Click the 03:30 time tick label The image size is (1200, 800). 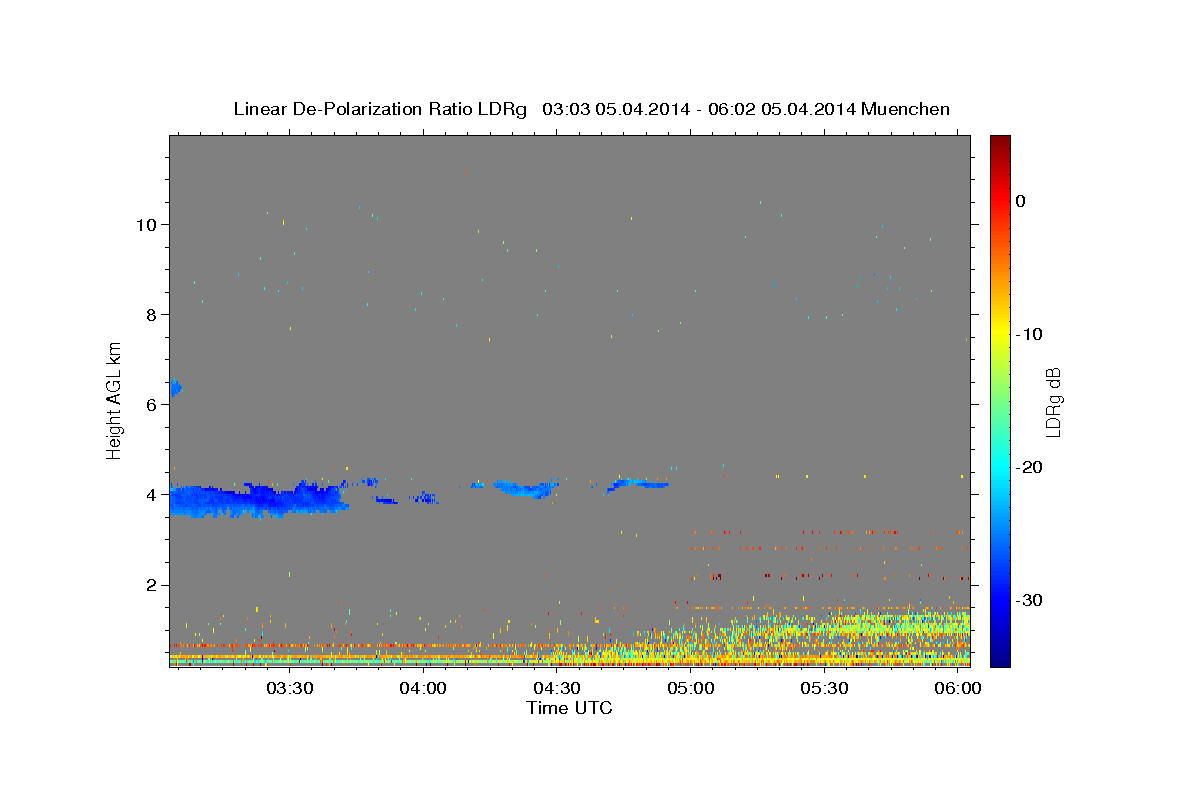click(290, 688)
